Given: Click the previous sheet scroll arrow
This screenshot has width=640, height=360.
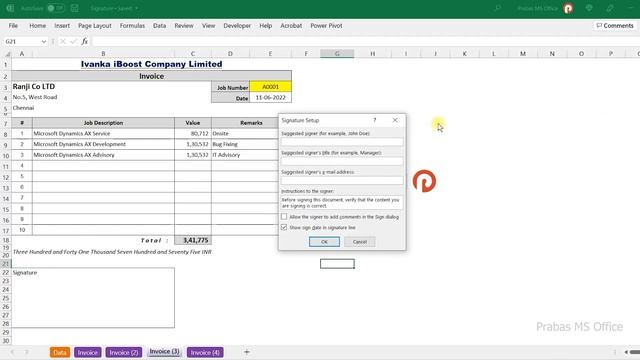Looking at the screenshot, I should [12, 352].
